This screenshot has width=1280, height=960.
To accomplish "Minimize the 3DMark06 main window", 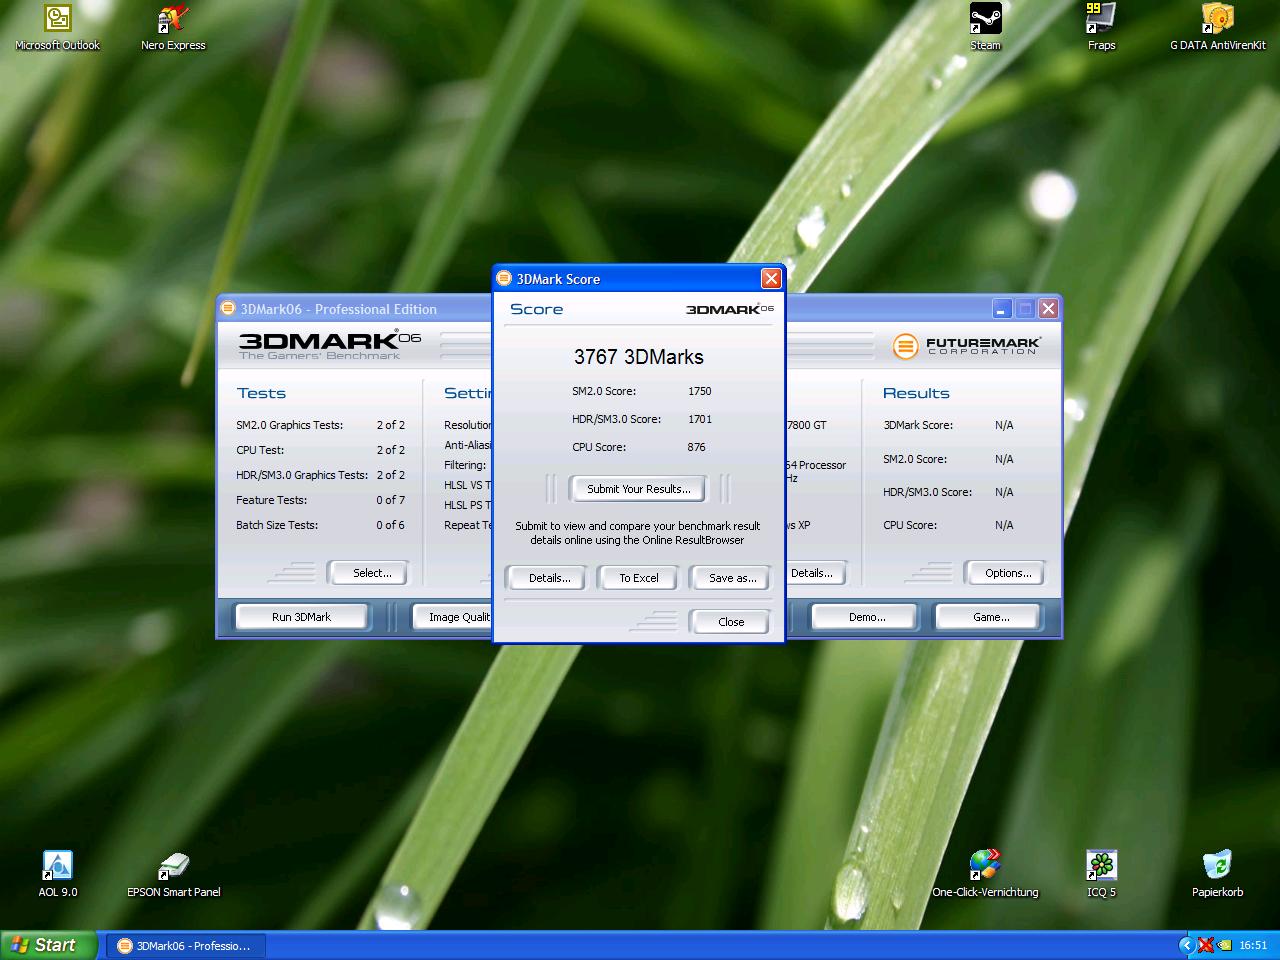I will [1002, 309].
